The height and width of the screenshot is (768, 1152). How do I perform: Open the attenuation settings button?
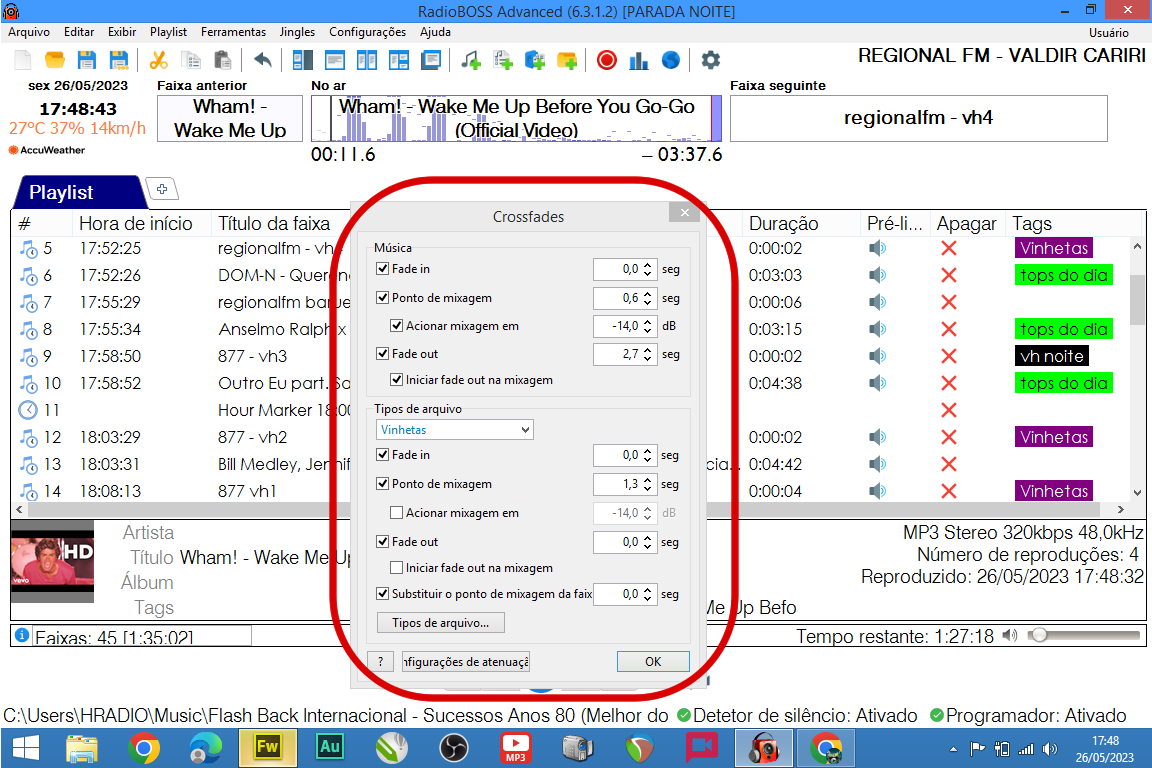pyautogui.click(x=466, y=661)
